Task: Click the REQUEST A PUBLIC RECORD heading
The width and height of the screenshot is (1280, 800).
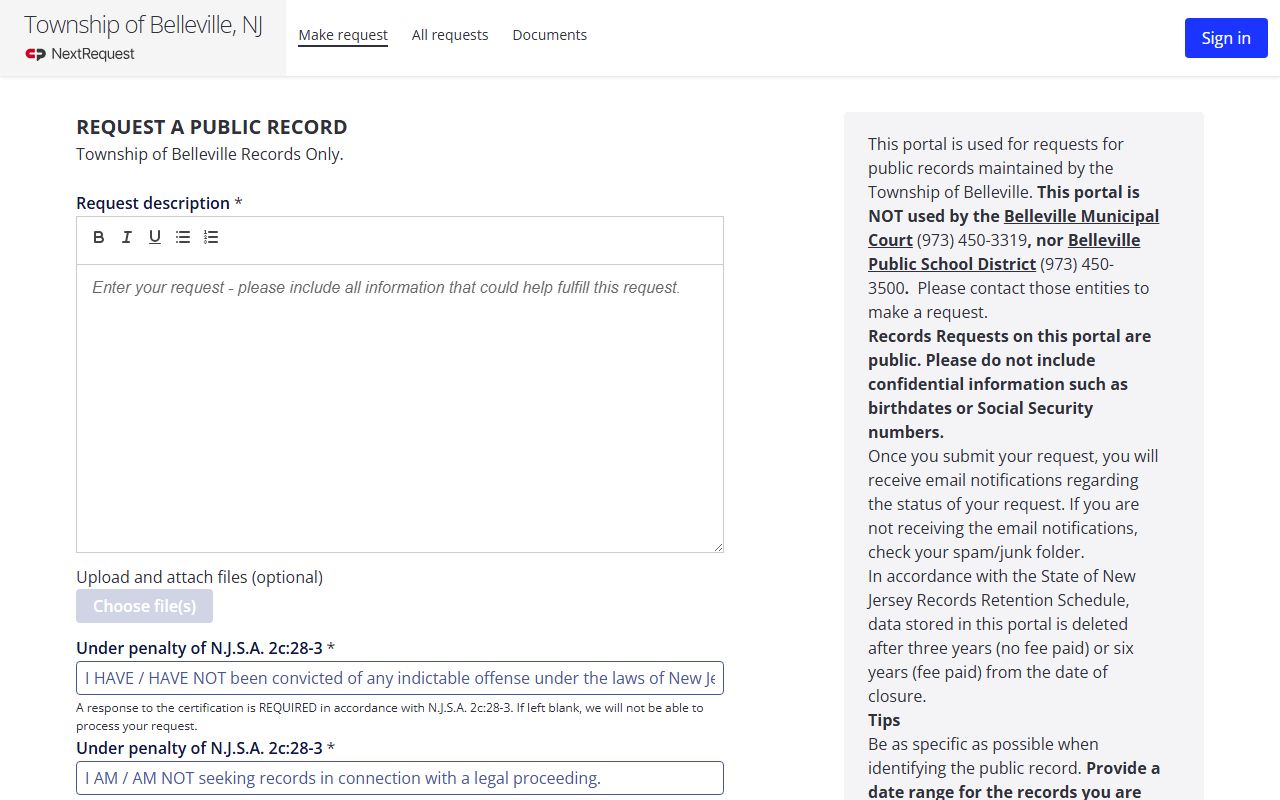Action: [212, 127]
